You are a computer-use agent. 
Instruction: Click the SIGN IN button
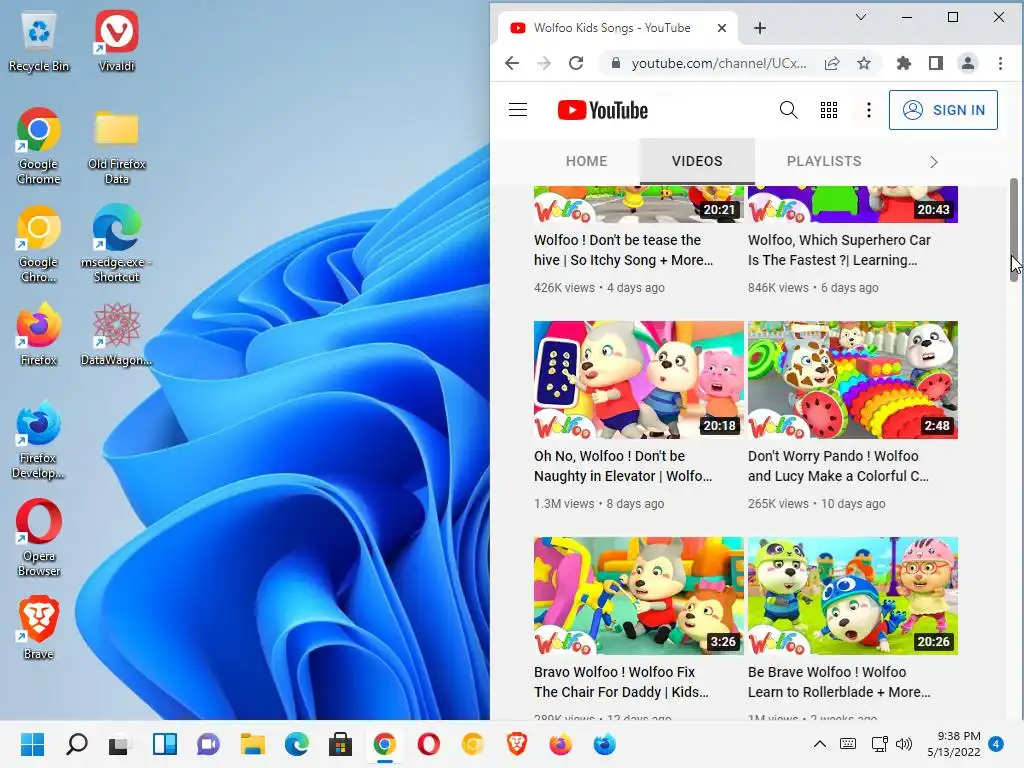click(943, 110)
